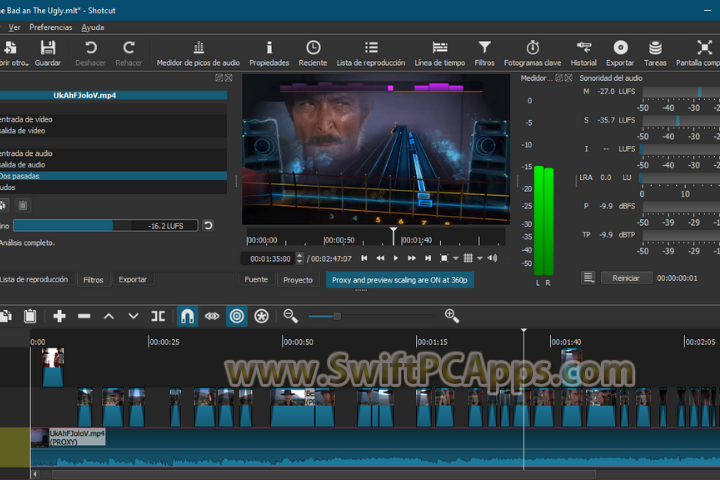Viewport: 720px width, 480px height.
Task: Undock the filters panel float icon
Action: [x=219, y=78]
